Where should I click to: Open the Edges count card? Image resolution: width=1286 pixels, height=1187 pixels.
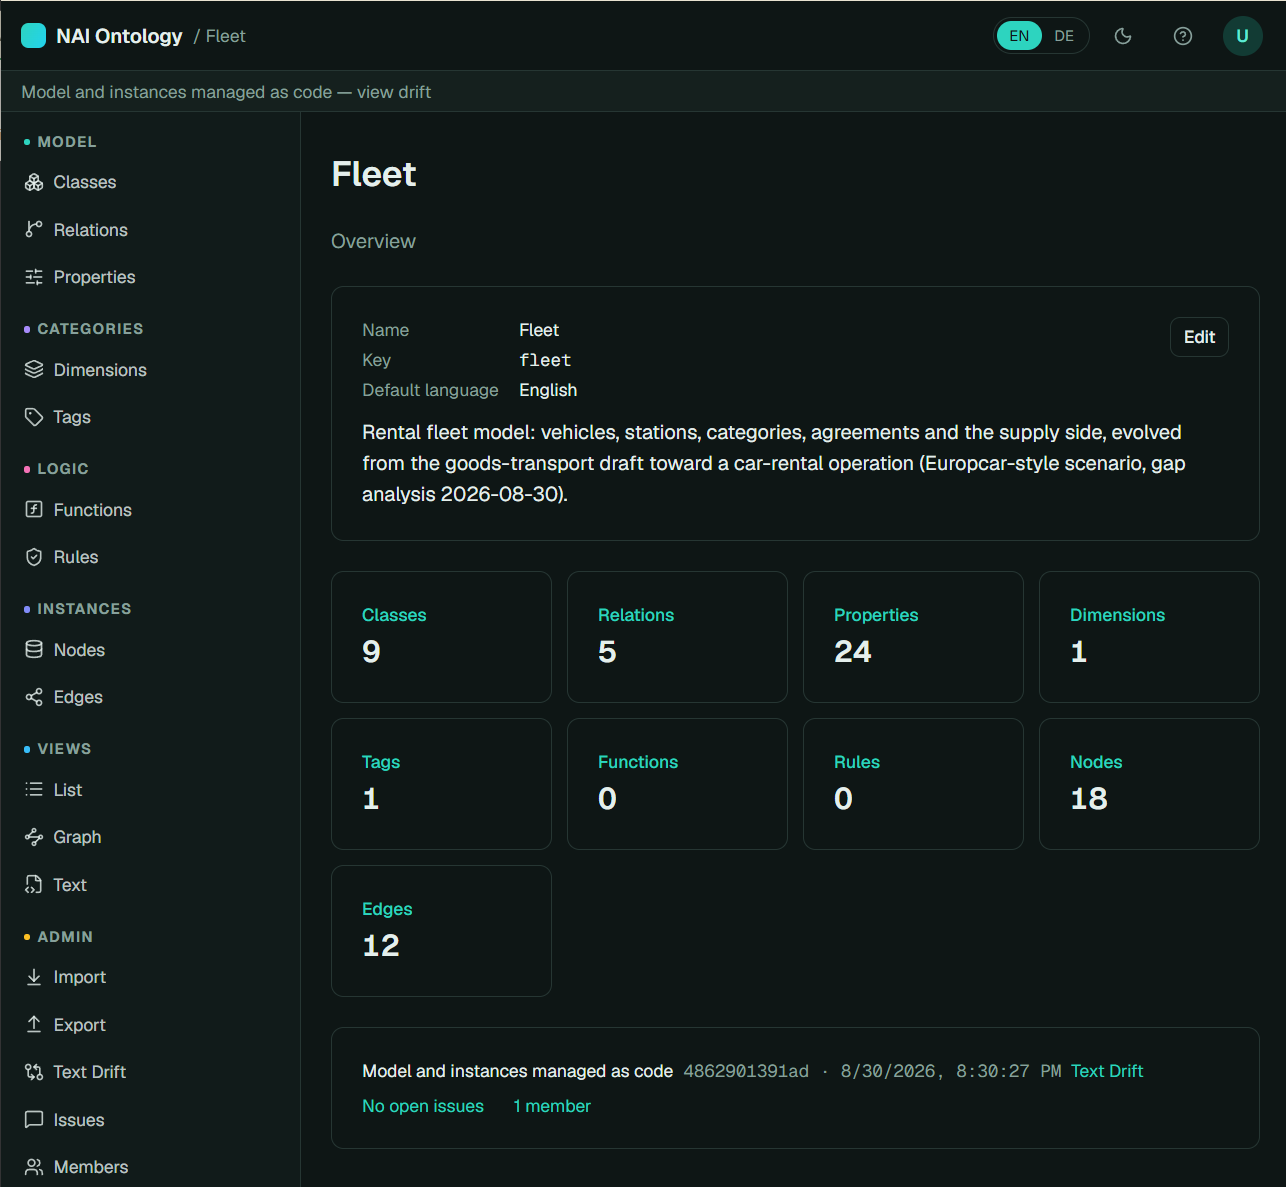click(x=441, y=931)
